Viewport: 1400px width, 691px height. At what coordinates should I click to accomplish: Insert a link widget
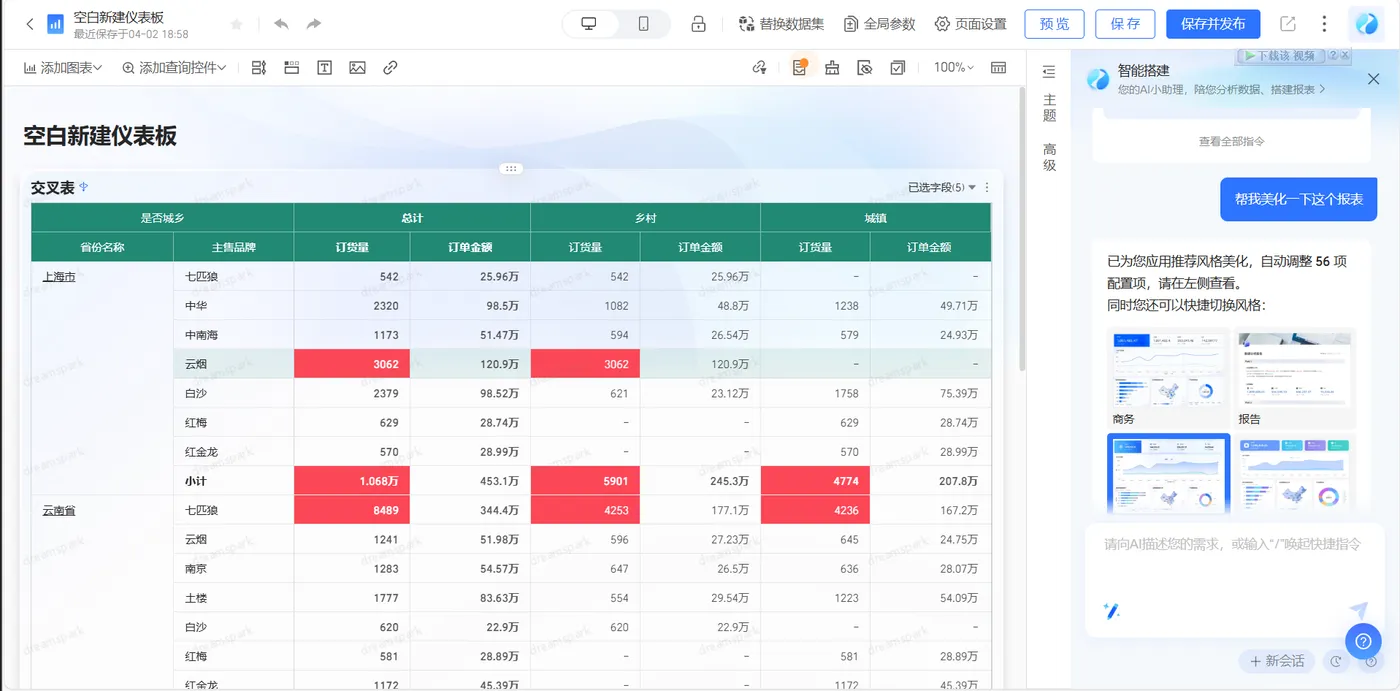[x=390, y=68]
